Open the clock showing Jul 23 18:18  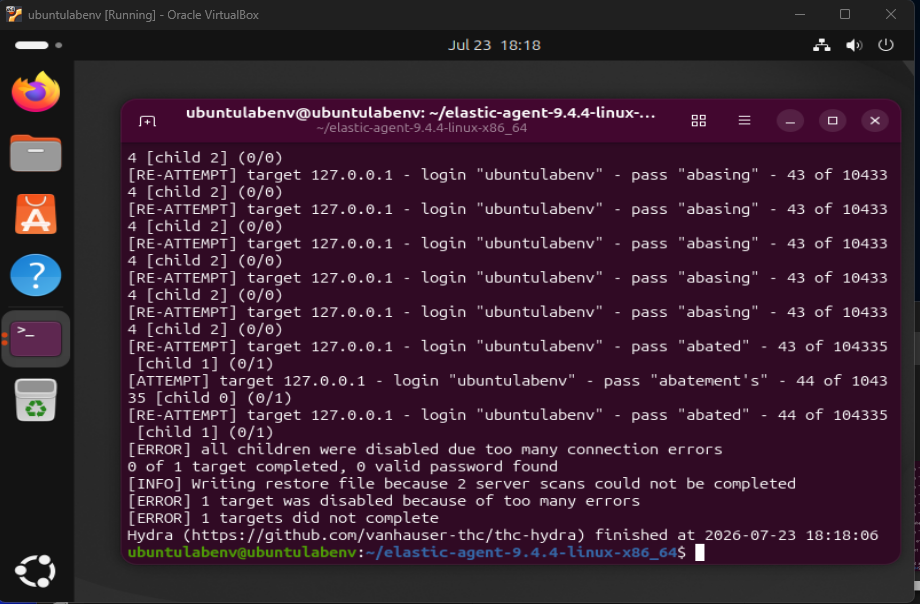tap(494, 45)
